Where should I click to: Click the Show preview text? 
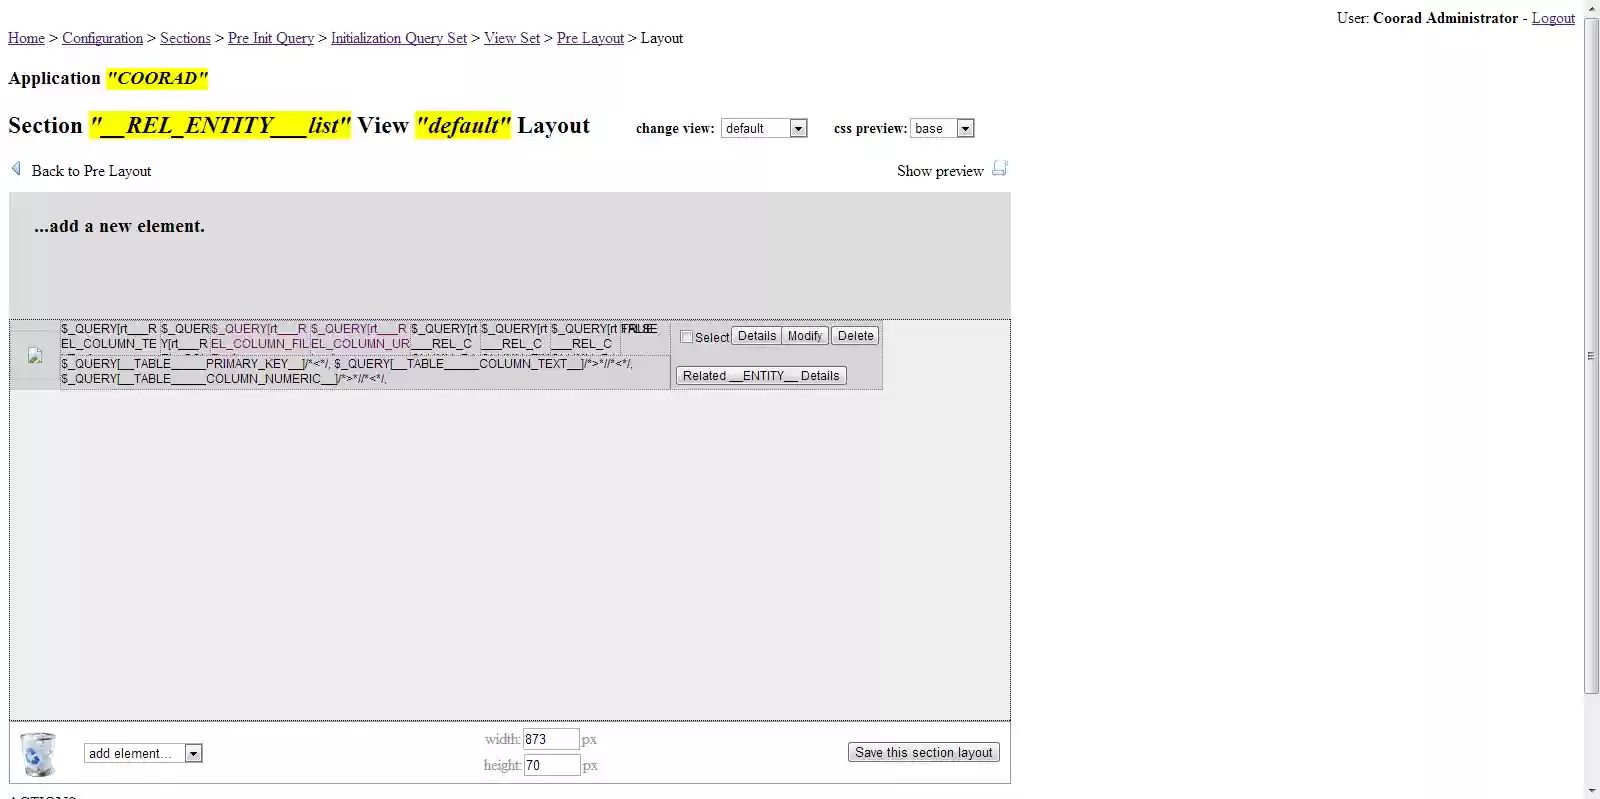point(940,171)
